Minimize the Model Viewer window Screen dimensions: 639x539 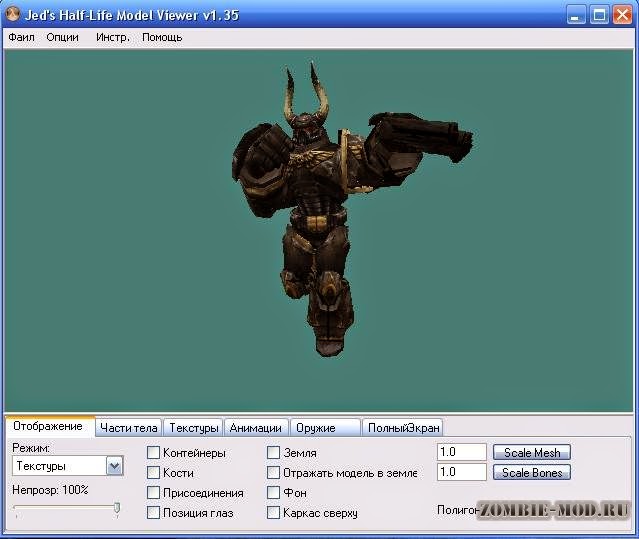(x=575, y=15)
